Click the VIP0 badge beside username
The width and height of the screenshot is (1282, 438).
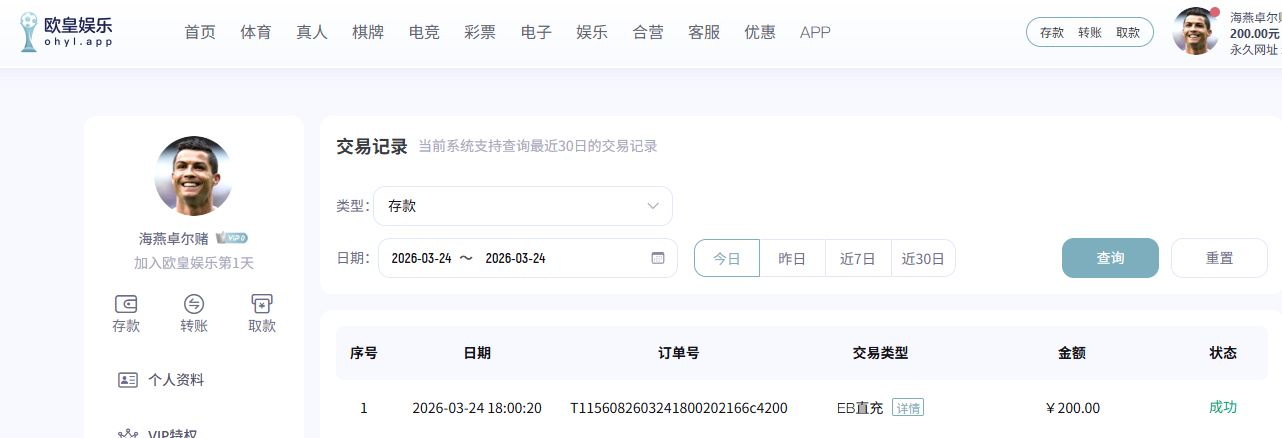pos(232,238)
